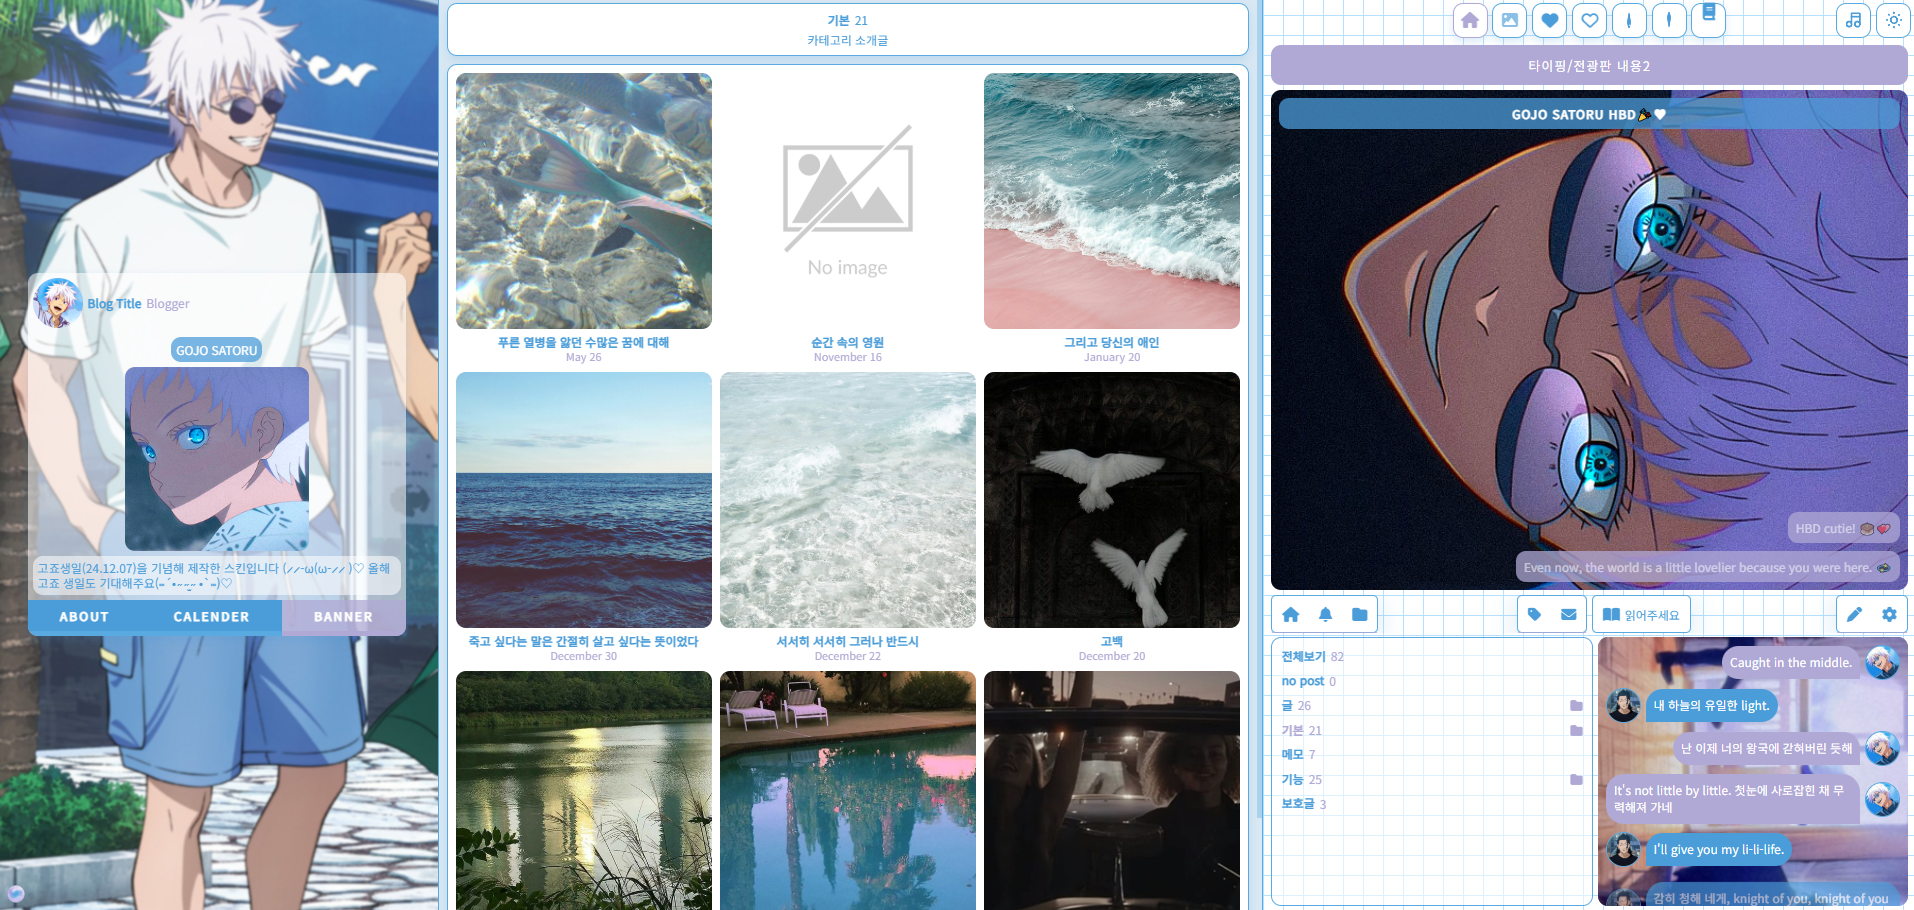This screenshot has width=1914, height=910.
Task: Open the 전체보기 82 category
Action: (1312, 657)
